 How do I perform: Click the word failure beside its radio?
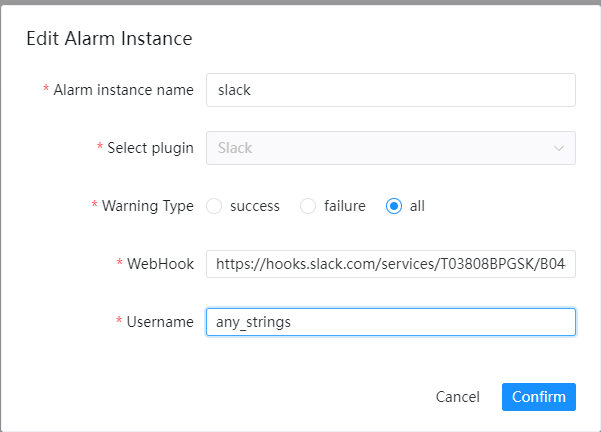point(345,206)
